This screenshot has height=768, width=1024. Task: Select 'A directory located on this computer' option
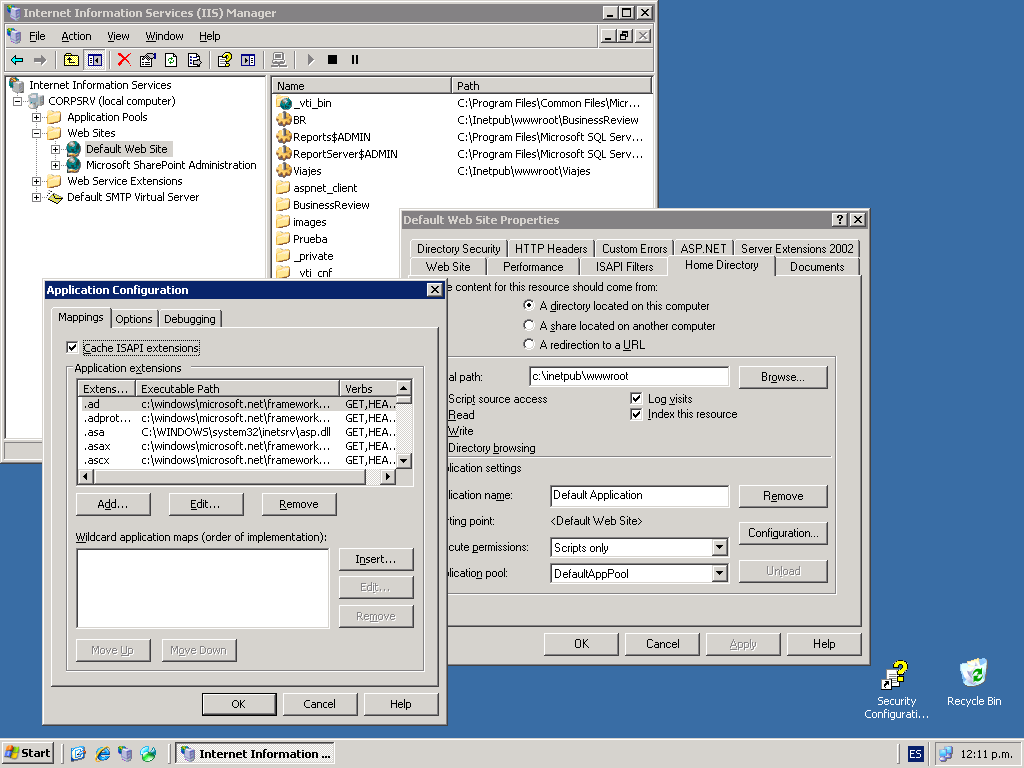point(529,305)
